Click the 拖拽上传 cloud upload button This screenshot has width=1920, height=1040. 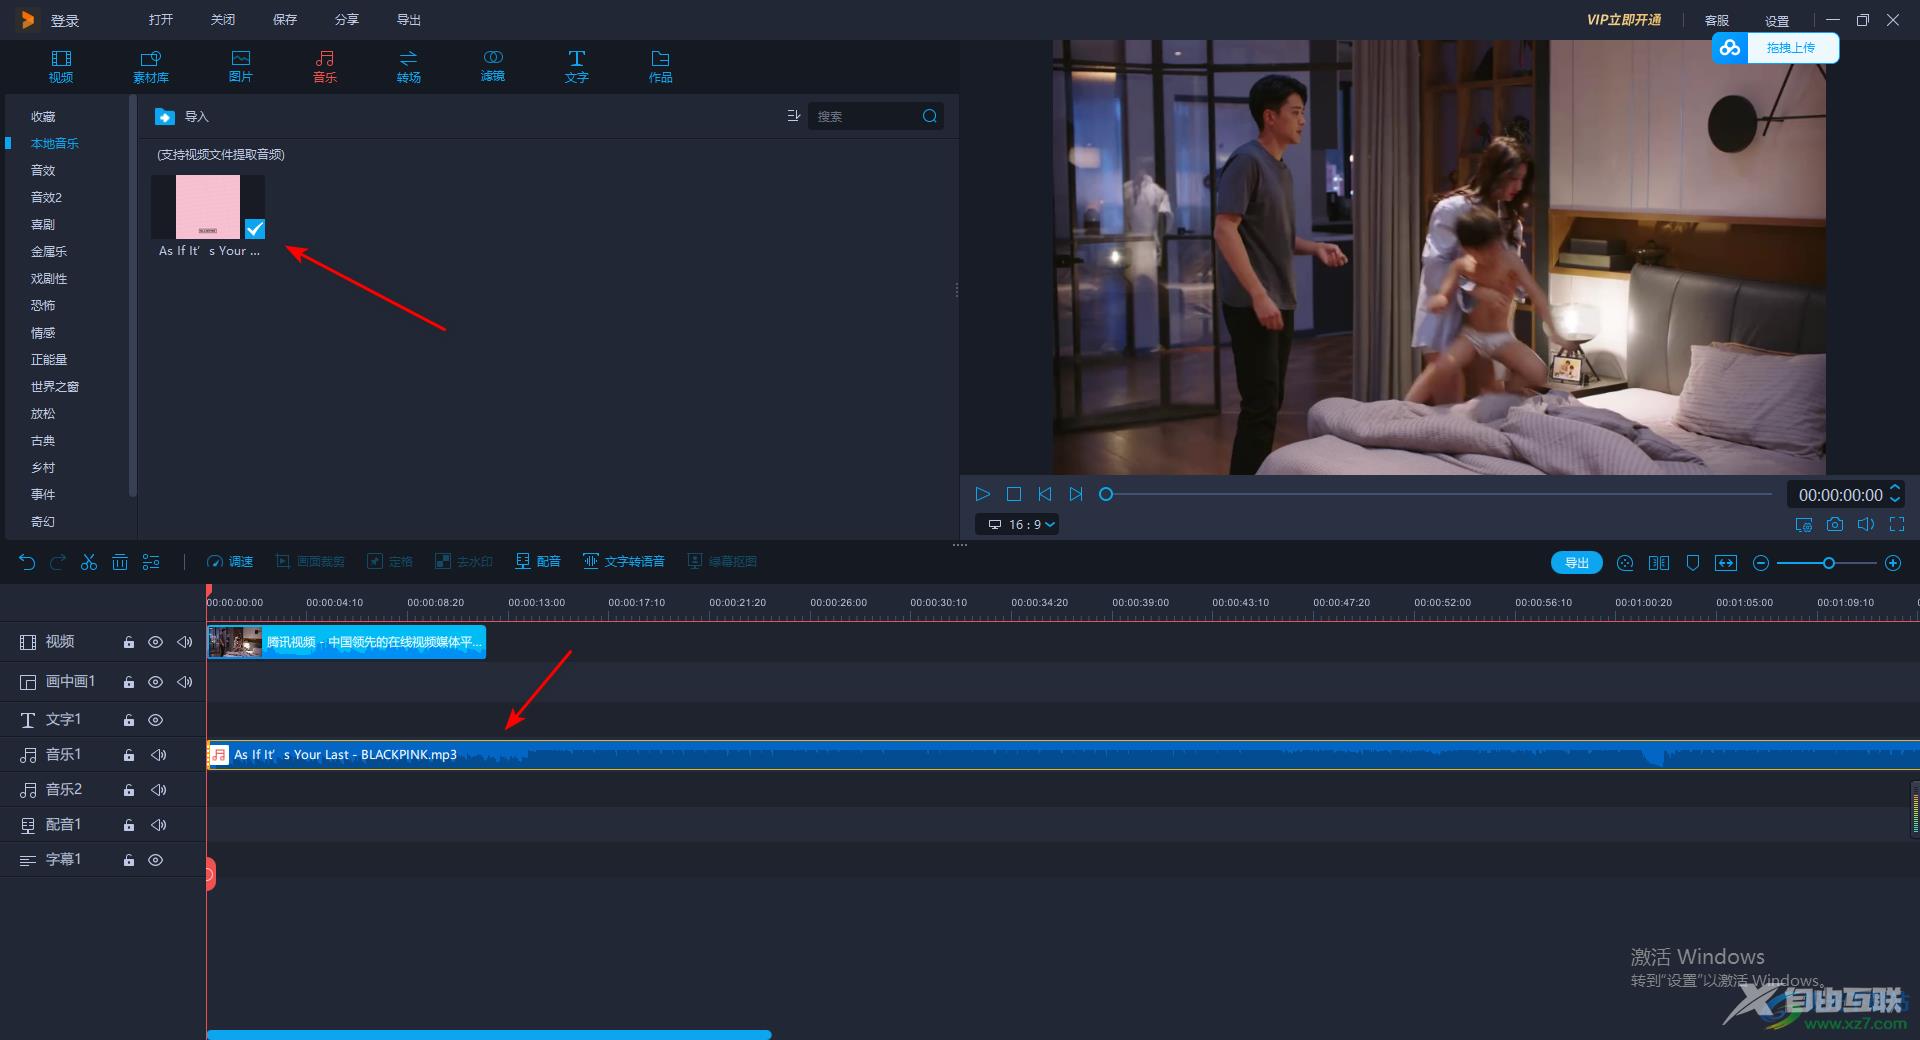click(1776, 47)
